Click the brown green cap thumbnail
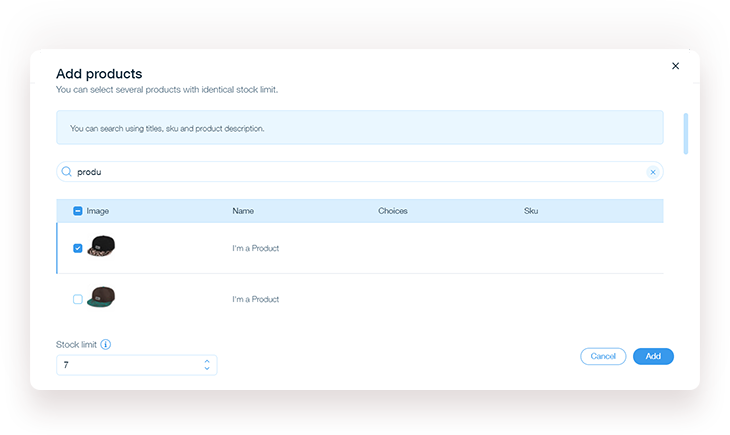Image resolution: width=730 pixels, height=435 pixels. [101, 297]
